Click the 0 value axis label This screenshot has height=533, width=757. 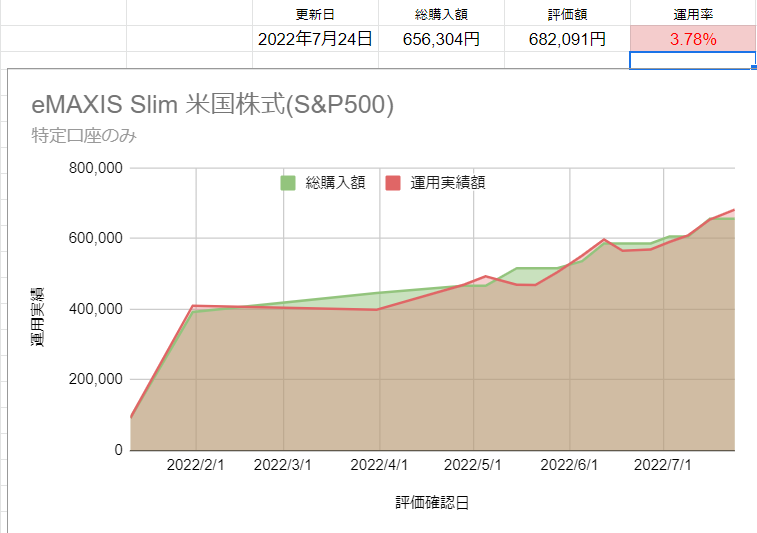119,450
